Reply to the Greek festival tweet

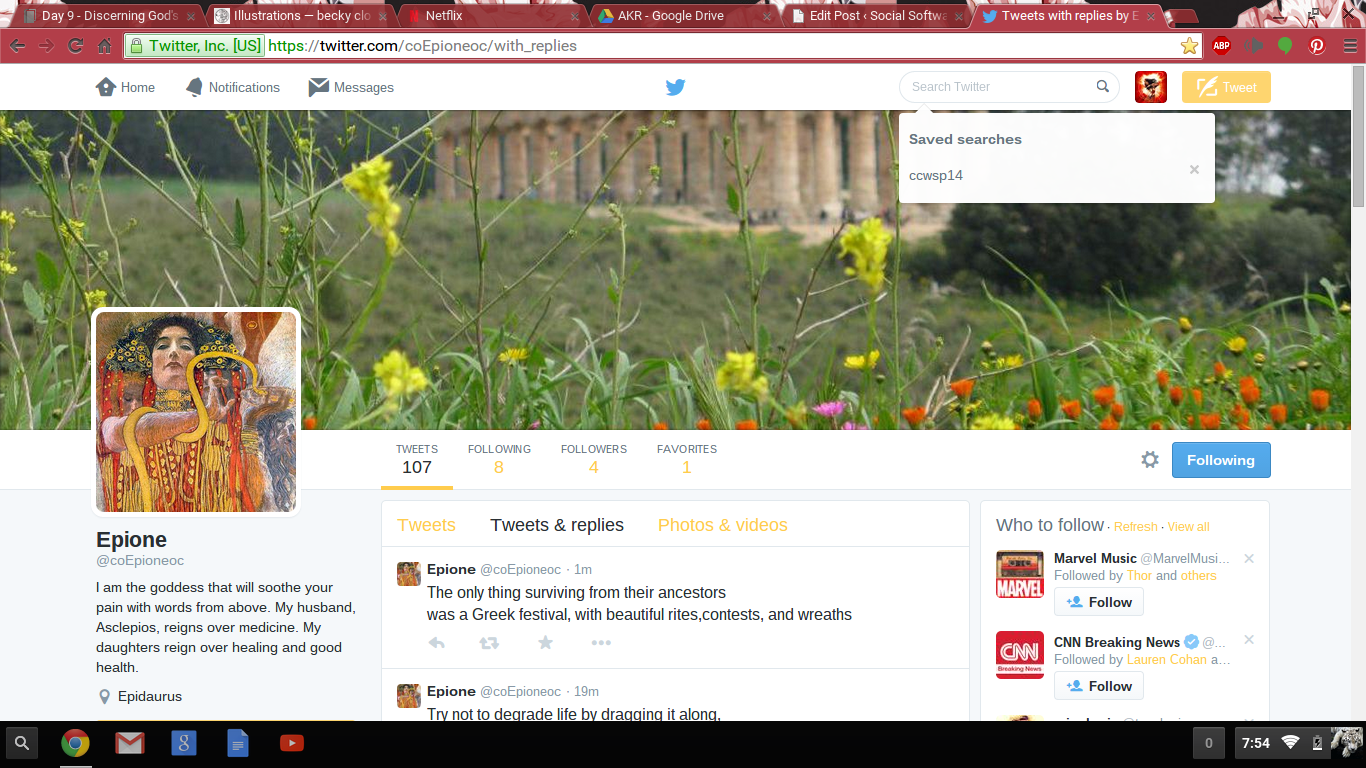pos(437,643)
